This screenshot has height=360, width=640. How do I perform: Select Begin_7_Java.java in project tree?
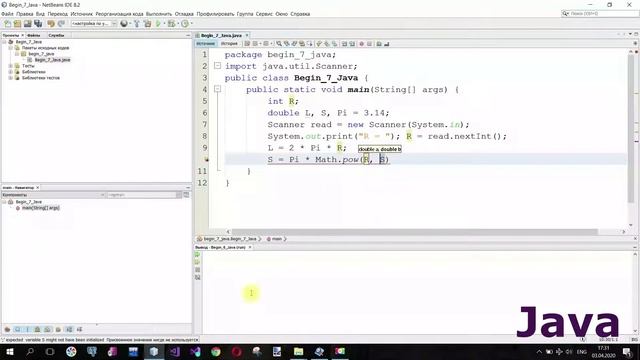pos(52,60)
